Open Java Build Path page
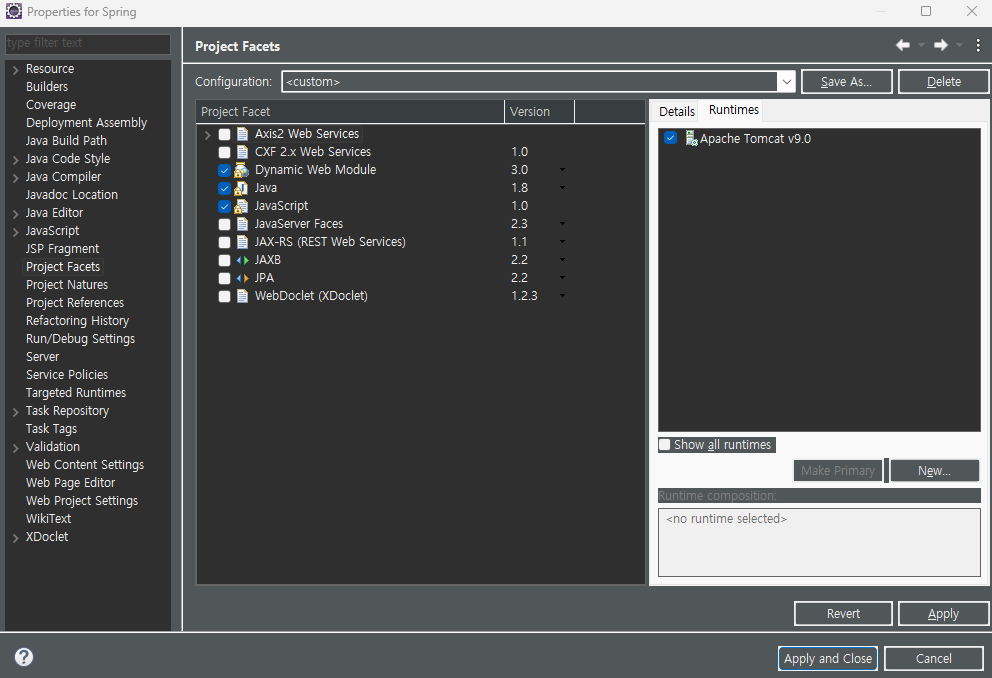The image size is (992, 678). coord(66,140)
